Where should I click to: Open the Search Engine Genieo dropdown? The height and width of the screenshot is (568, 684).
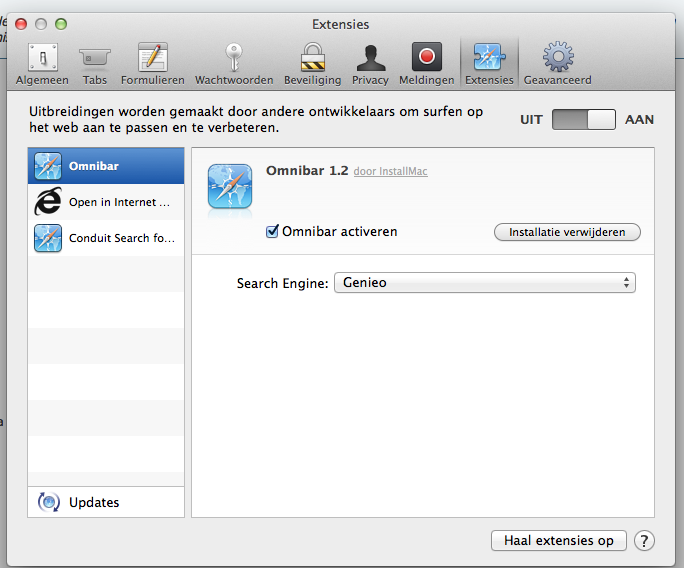pos(485,283)
